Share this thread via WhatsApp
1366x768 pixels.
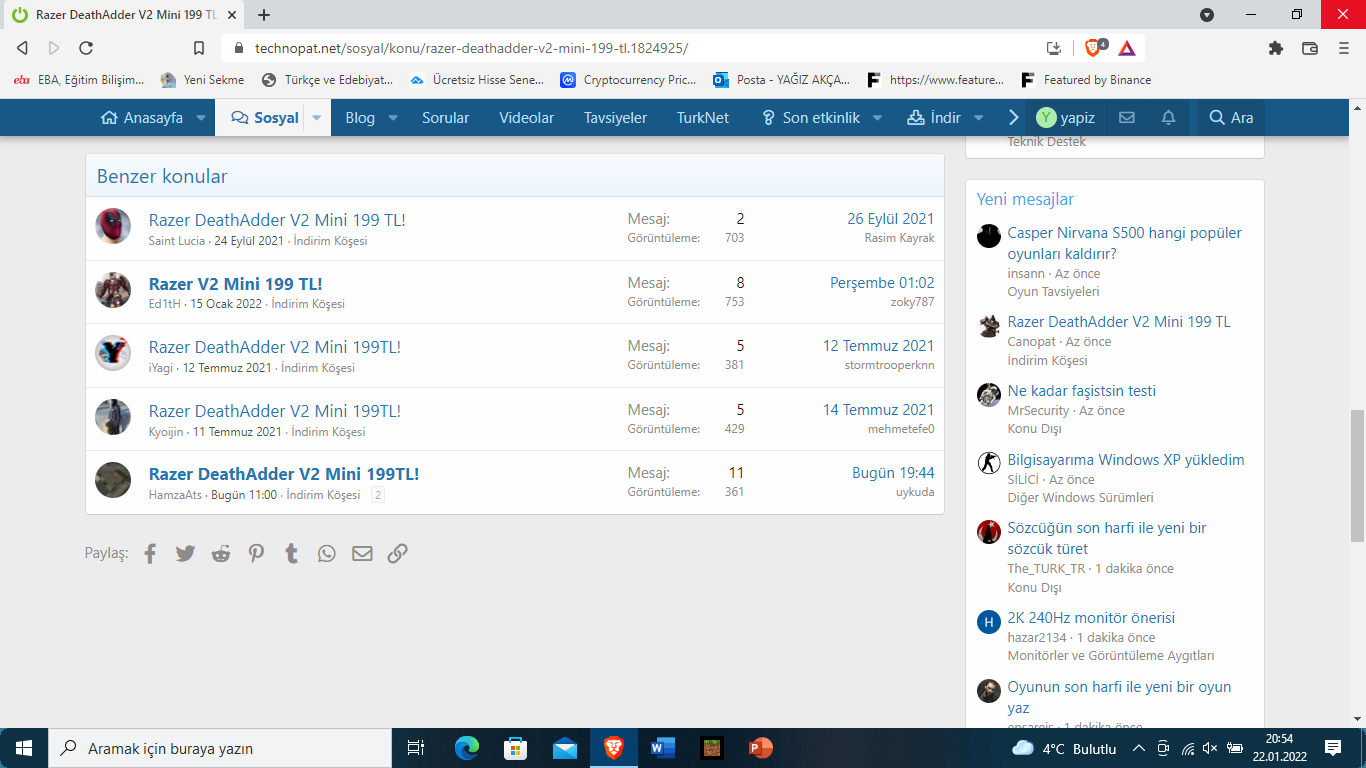coord(327,553)
